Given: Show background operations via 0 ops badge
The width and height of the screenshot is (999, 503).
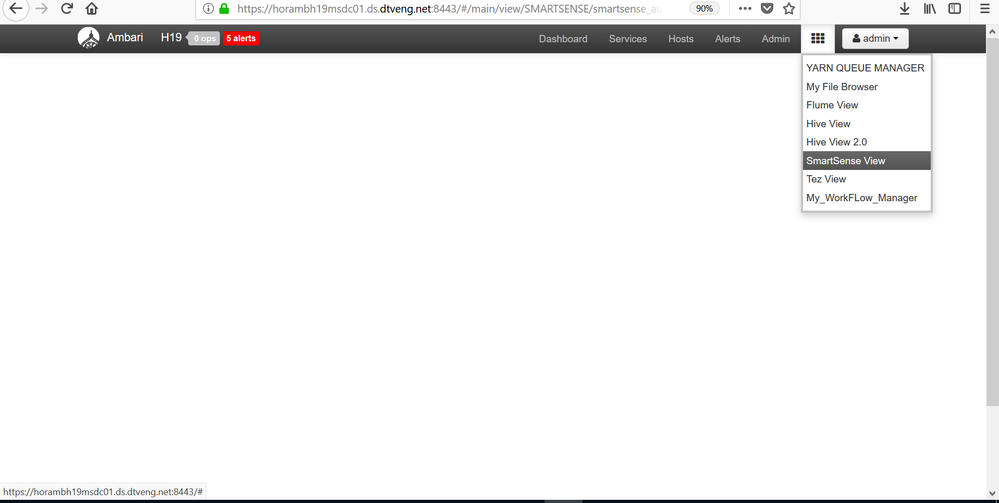Looking at the screenshot, I should point(204,39).
